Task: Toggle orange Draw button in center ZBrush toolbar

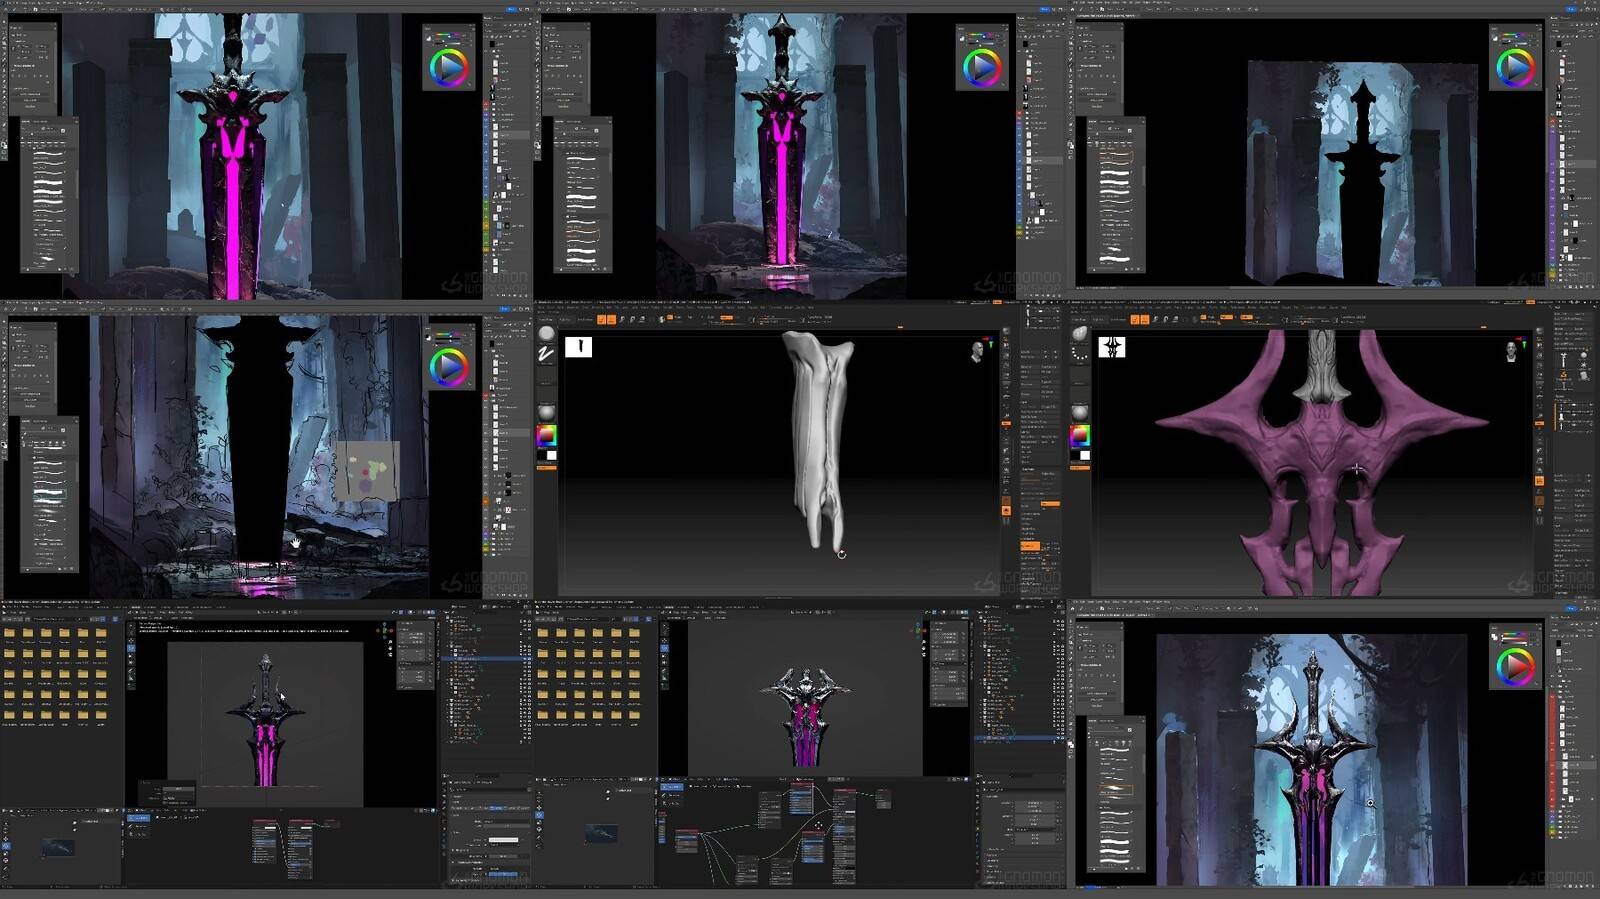Action: tap(611, 319)
